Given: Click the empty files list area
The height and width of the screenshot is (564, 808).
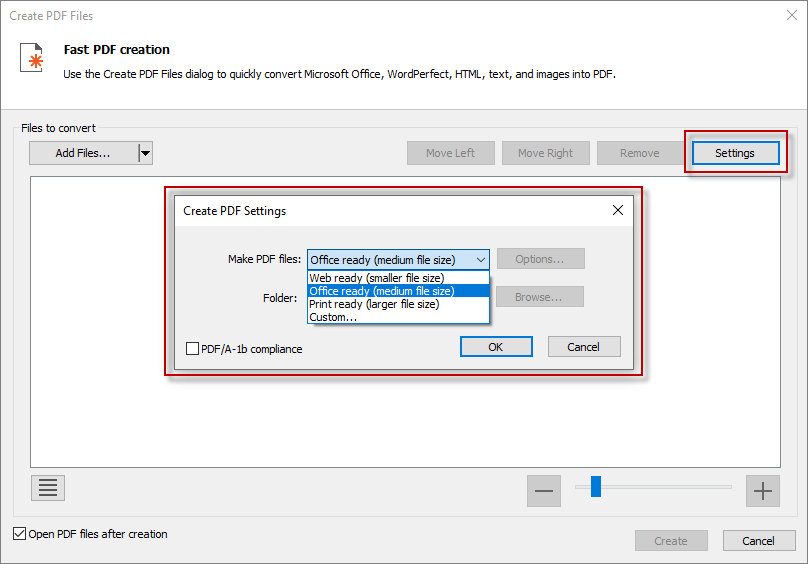Looking at the screenshot, I should [x=100, y=400].
